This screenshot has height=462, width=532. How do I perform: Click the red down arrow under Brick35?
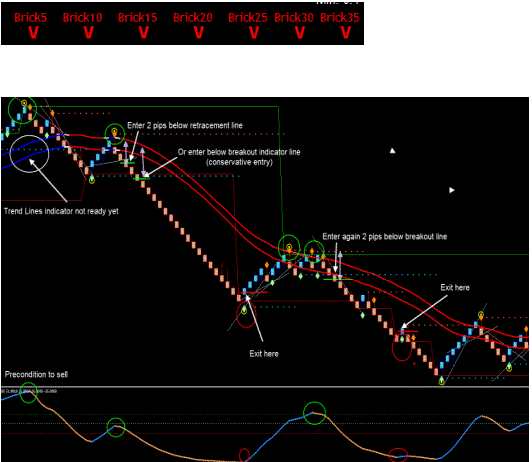tap(346, 33)
